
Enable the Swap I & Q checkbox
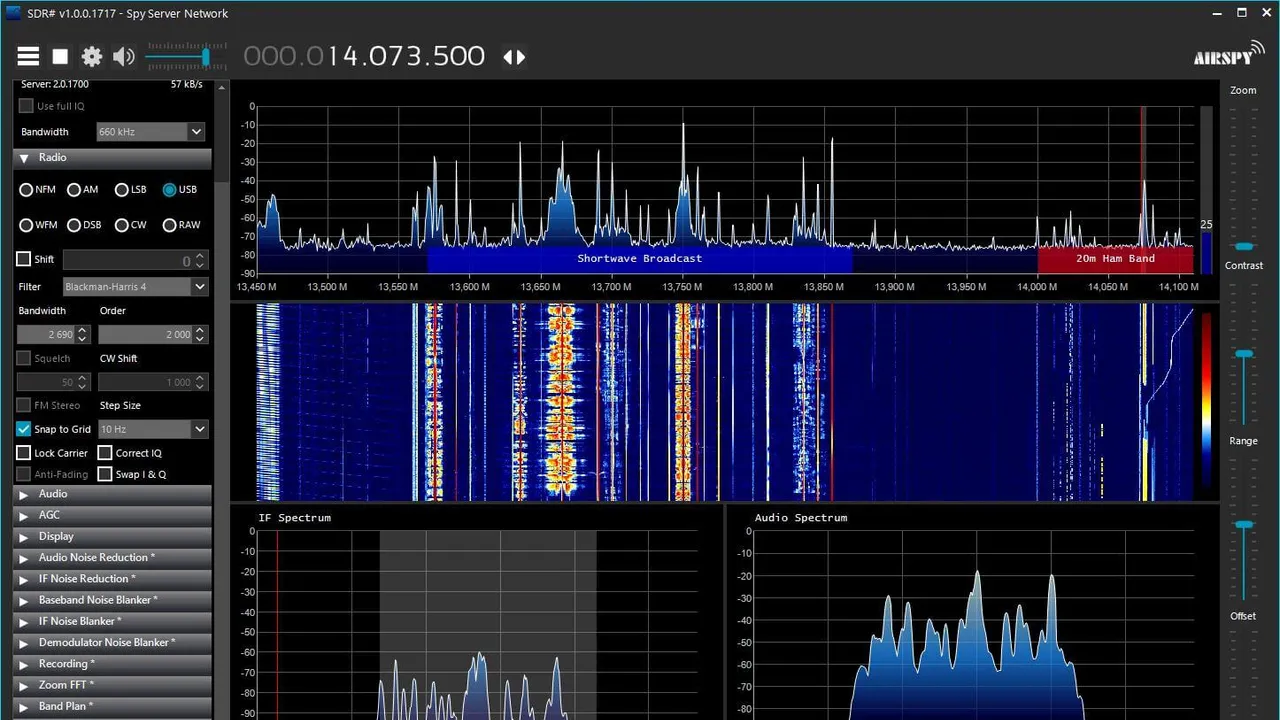tap(105, 474)
